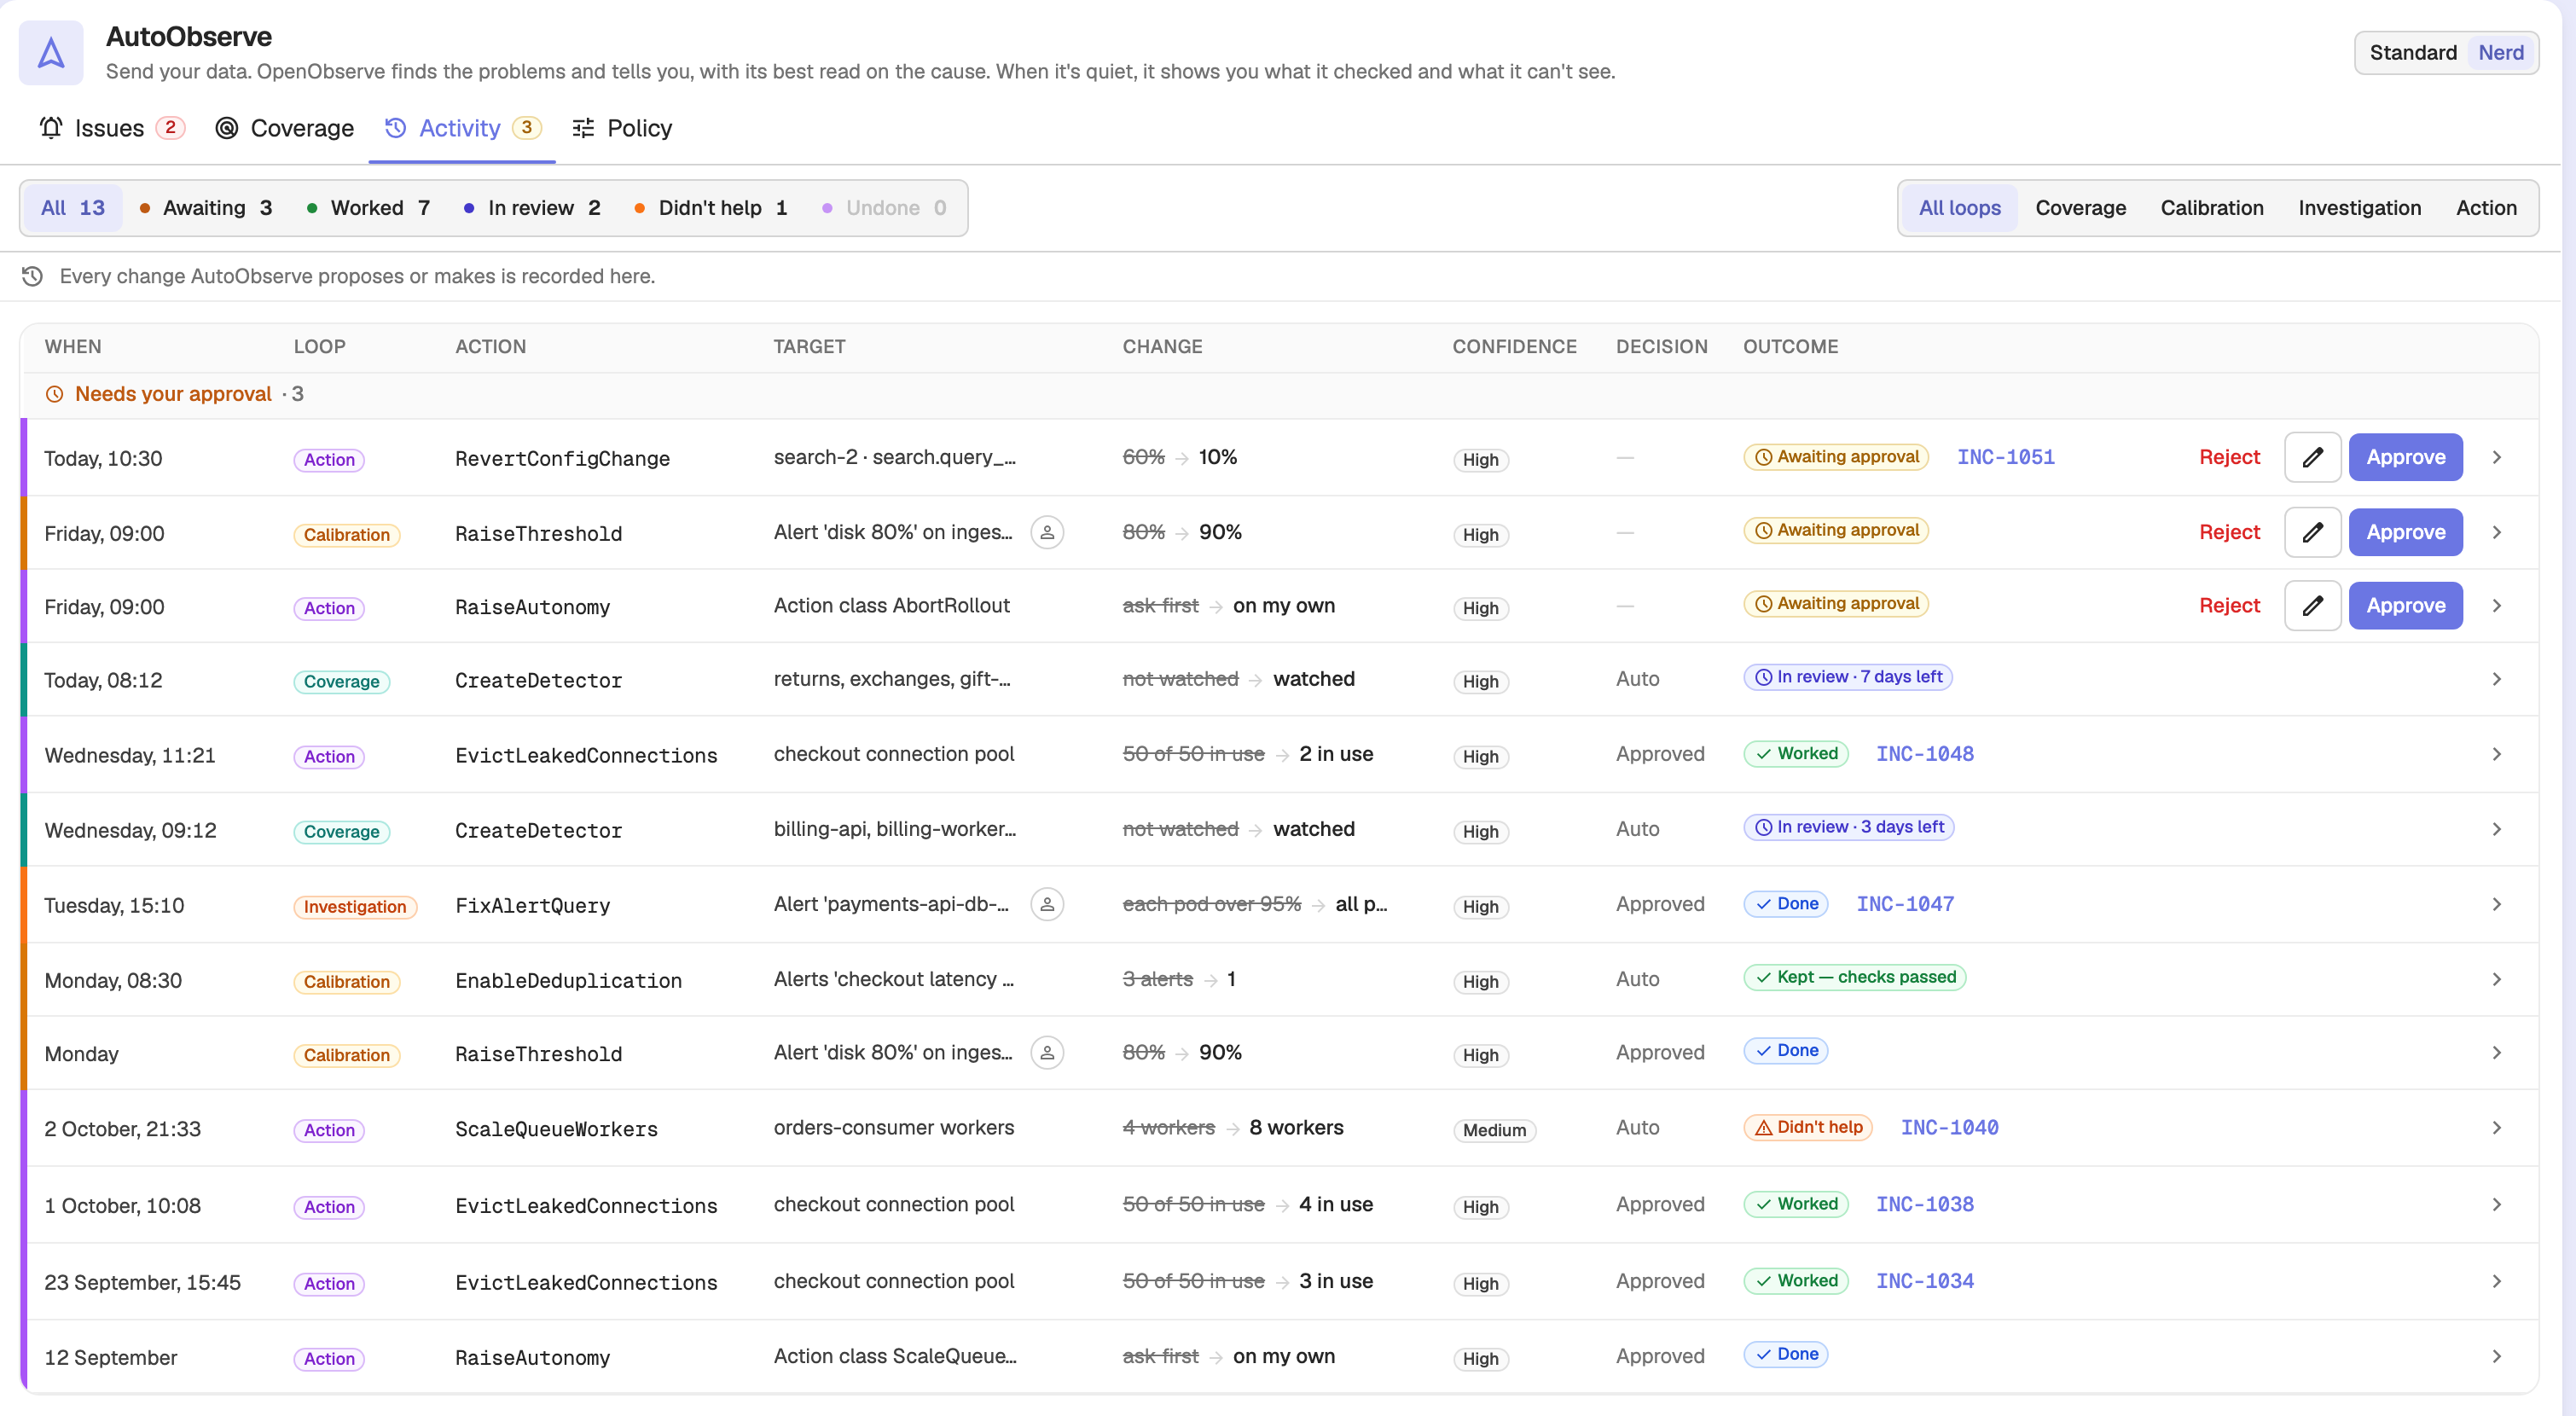The height and width of the screenshot is (1416, 2576).
Task: Expand the Today 08:12 CreateDetector row
Action: point(2496,679)
